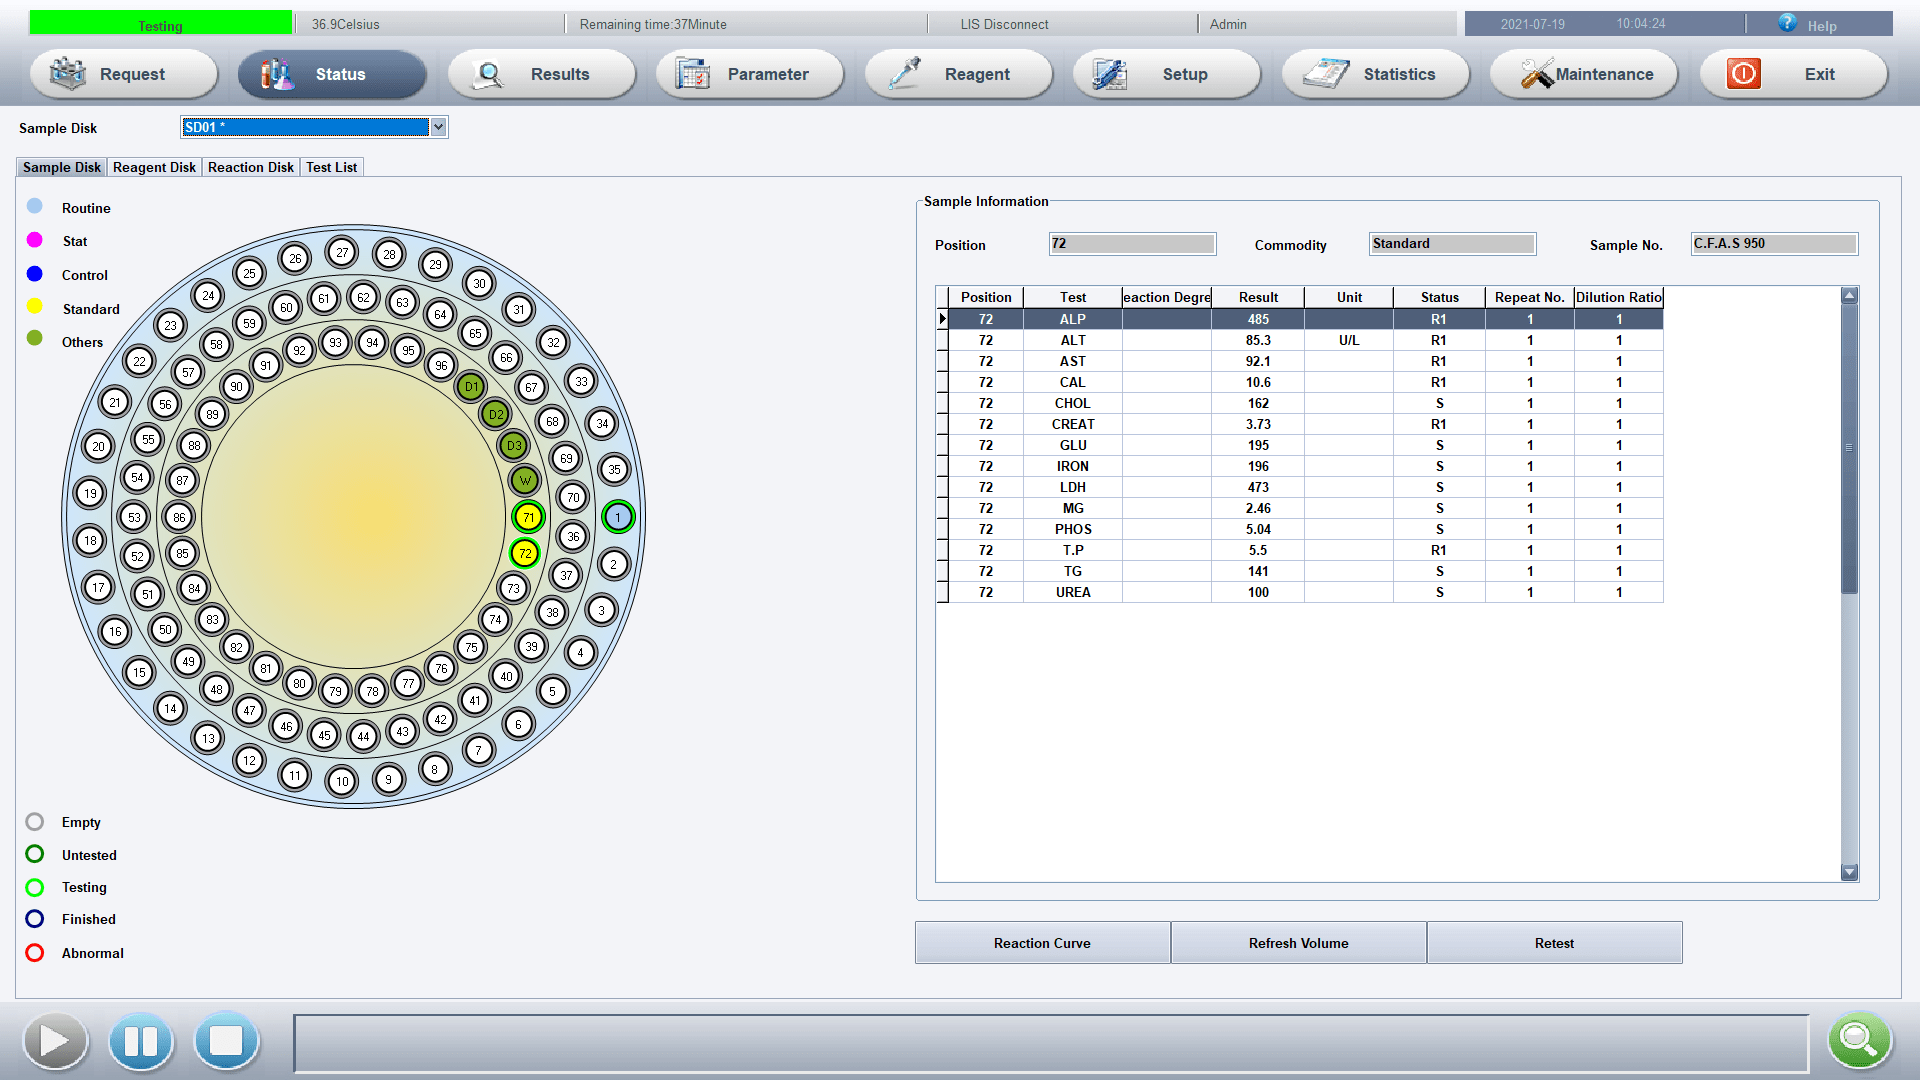Open Help via question mark icon
Image resolution: width=1920 pixels, height=1080 pixels.
1787,24
